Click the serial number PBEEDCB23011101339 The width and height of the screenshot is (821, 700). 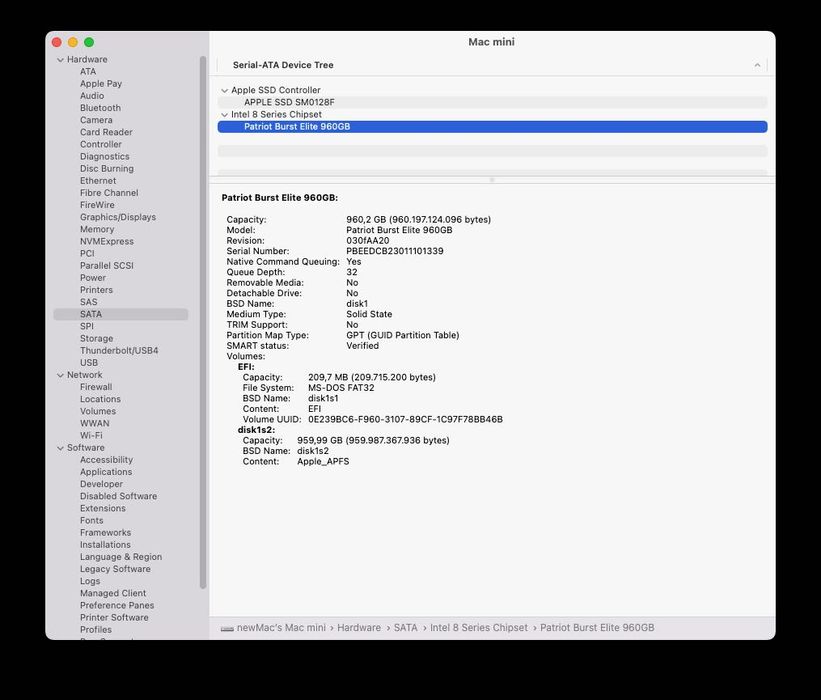pyautogui.click(x=395, y=251)
